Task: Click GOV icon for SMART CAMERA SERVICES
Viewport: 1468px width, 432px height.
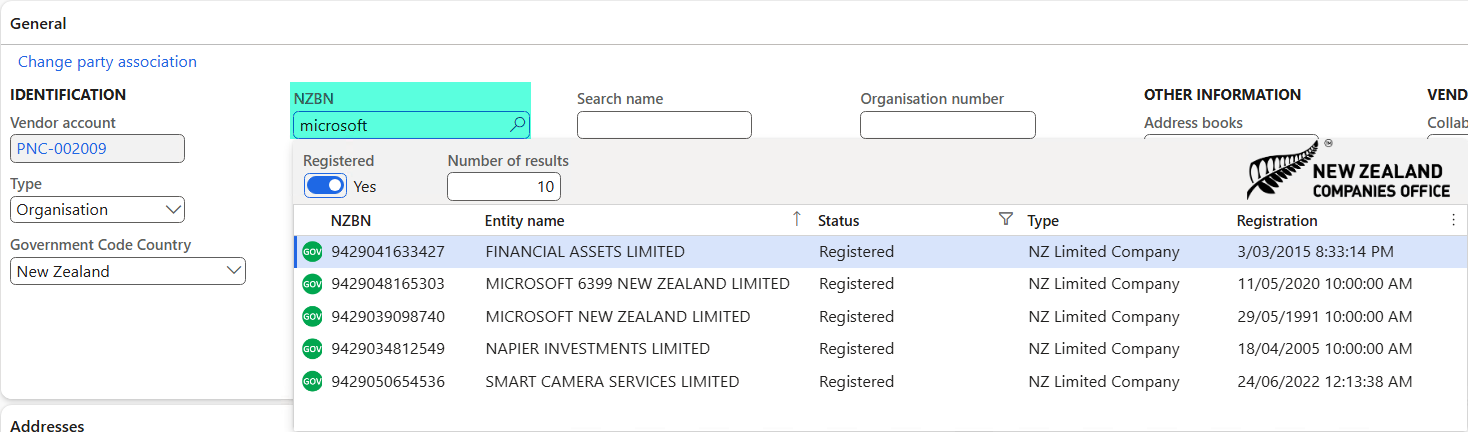Action: [312, 382]
